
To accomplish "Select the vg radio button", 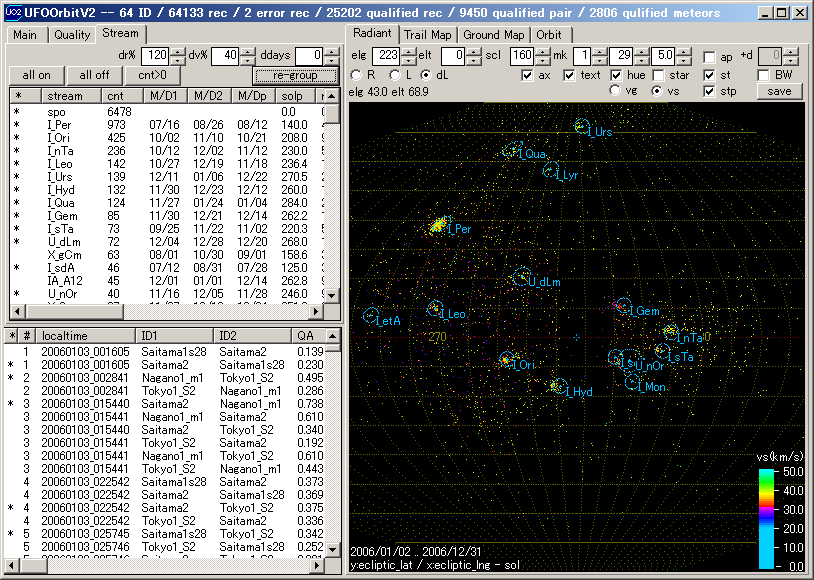I will pyautogui.click(x=616, y=91).
